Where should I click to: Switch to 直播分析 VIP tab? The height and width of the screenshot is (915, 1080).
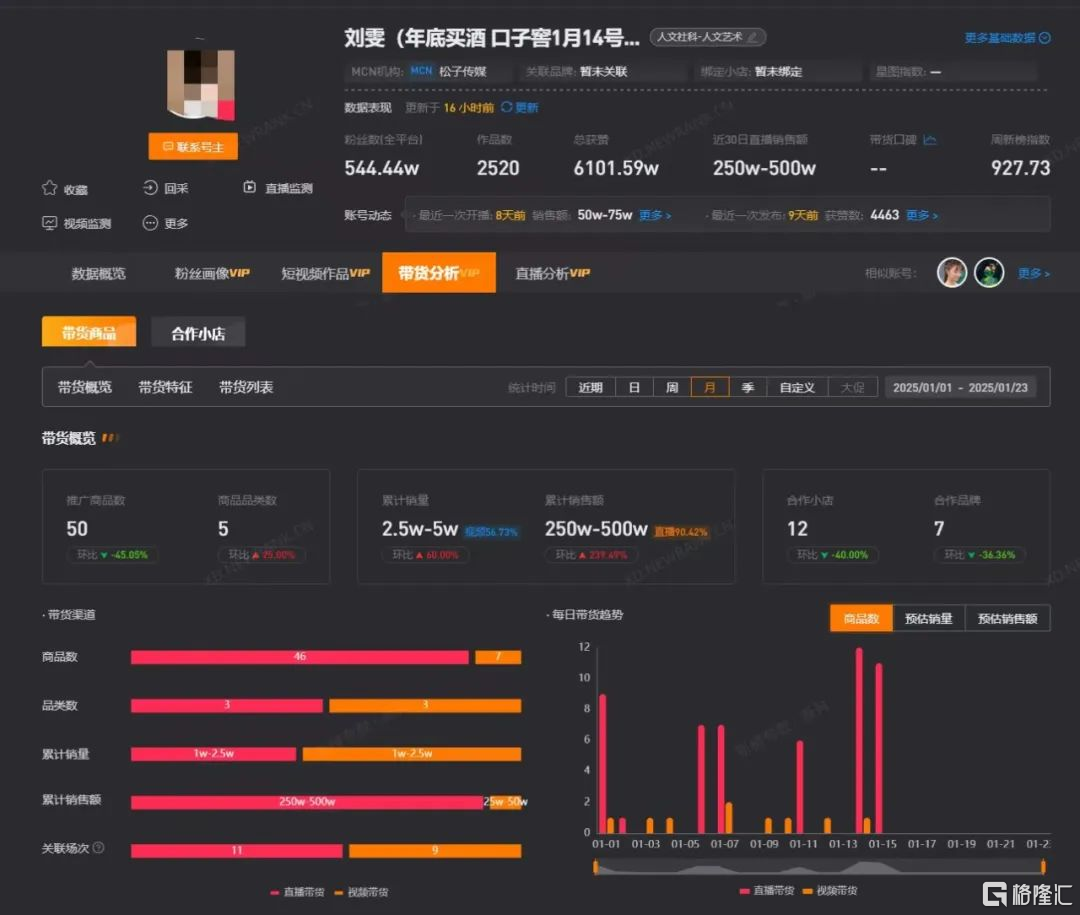click(553, 274)
